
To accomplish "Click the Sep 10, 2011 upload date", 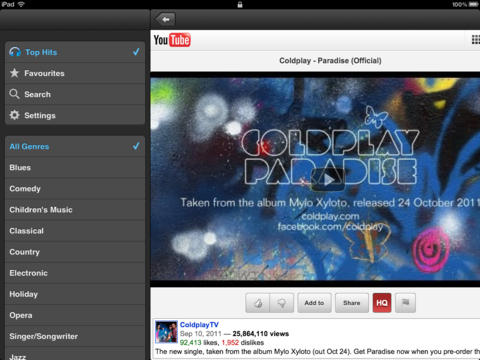I will pyautogui.click(x=201, y=334).
